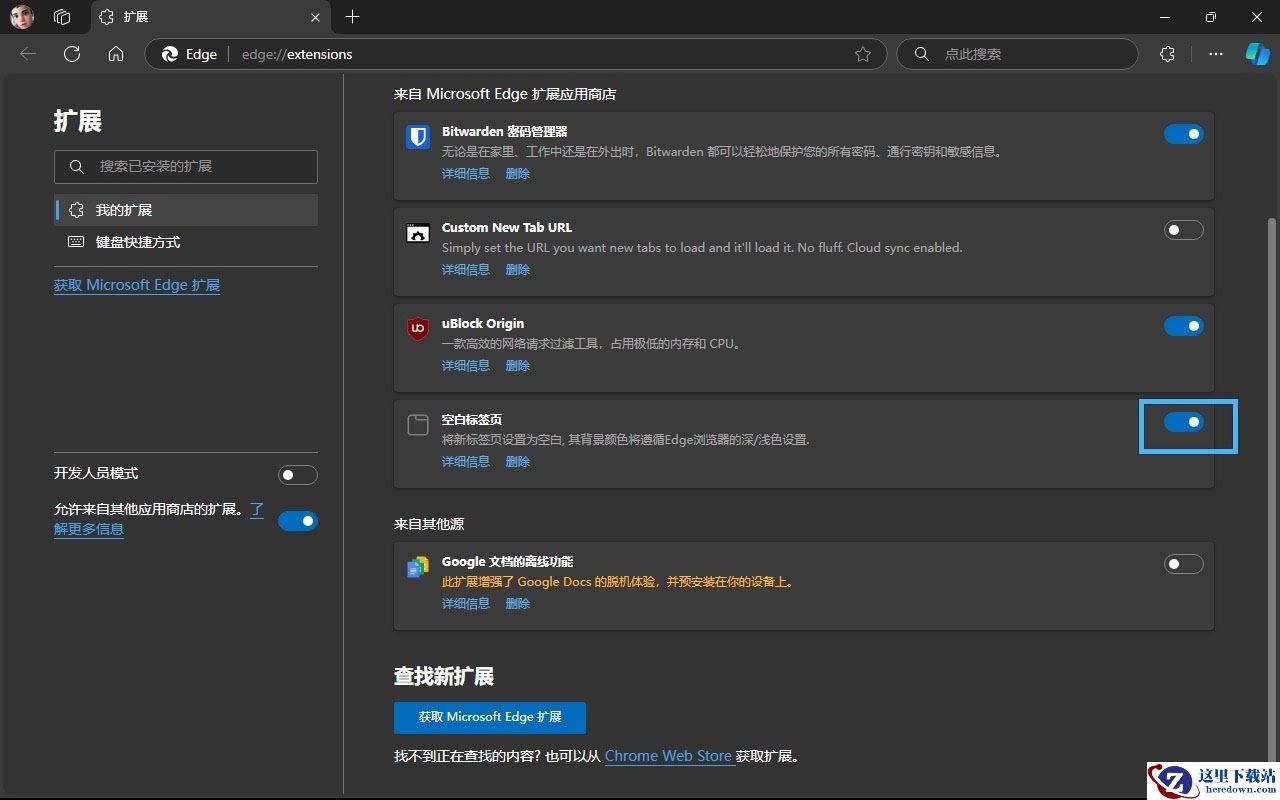The image size is (1280, 800).
Task: Open 获取 Microsoft Edge 扩展 sidebar link
Action: 137,285
